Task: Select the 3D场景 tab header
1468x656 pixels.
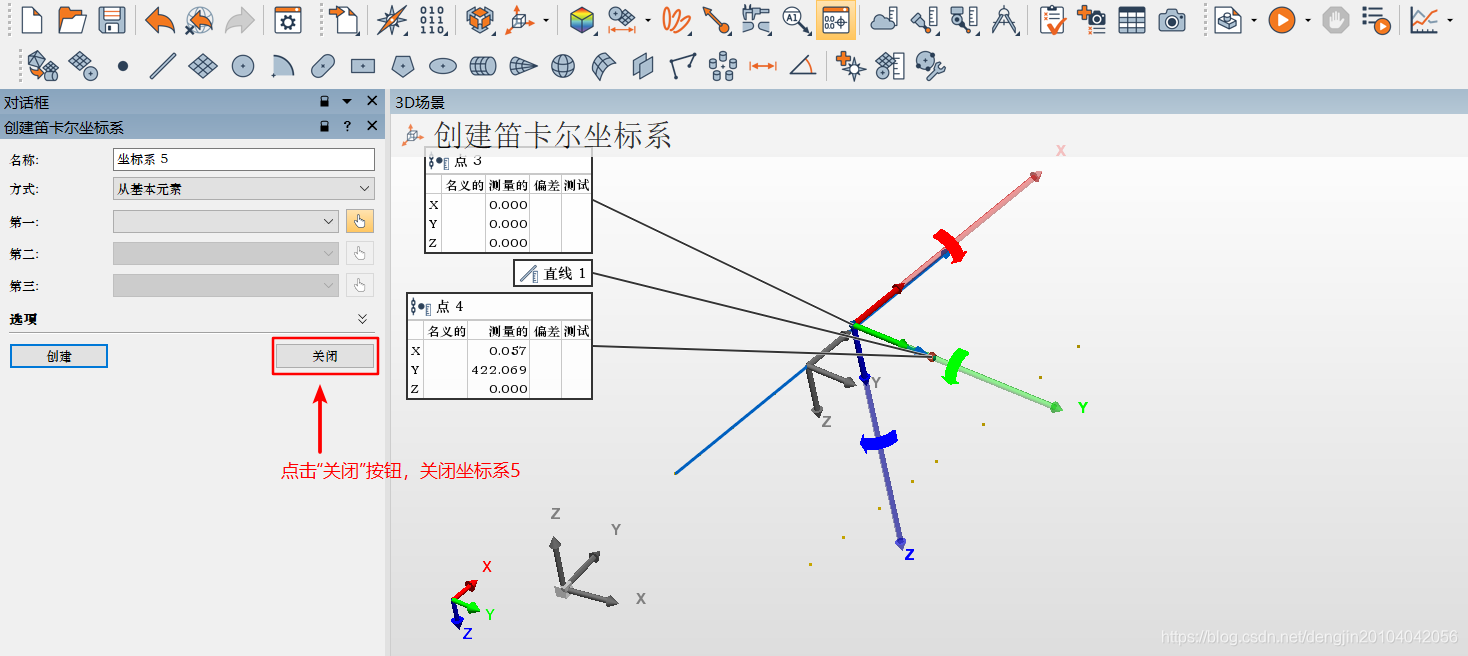Action: point(420,102)
